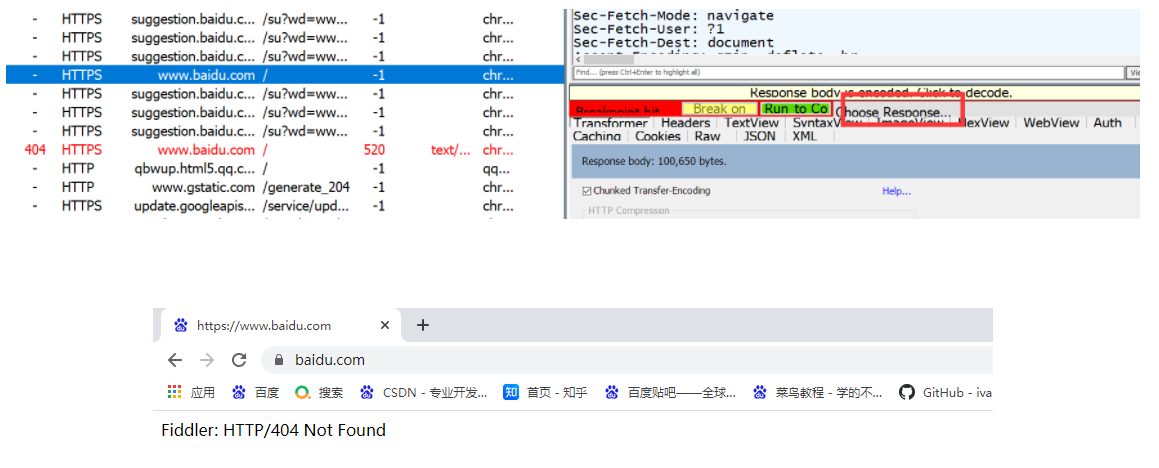Select the qbwup.html5.qq.c... session row
Viewport: 1159px width, 468px height.
pyautogui.click(x=285, y=169)
